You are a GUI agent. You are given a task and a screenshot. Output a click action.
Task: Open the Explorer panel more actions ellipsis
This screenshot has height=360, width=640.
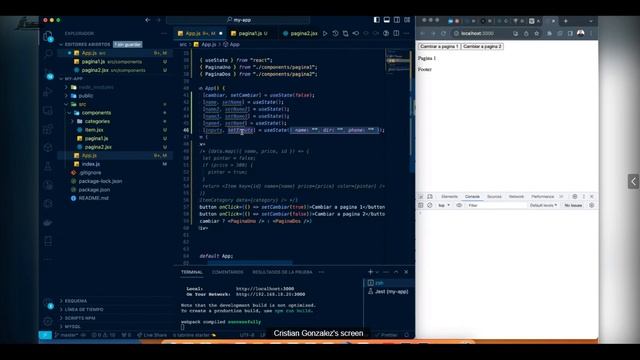tap(164, 33)
